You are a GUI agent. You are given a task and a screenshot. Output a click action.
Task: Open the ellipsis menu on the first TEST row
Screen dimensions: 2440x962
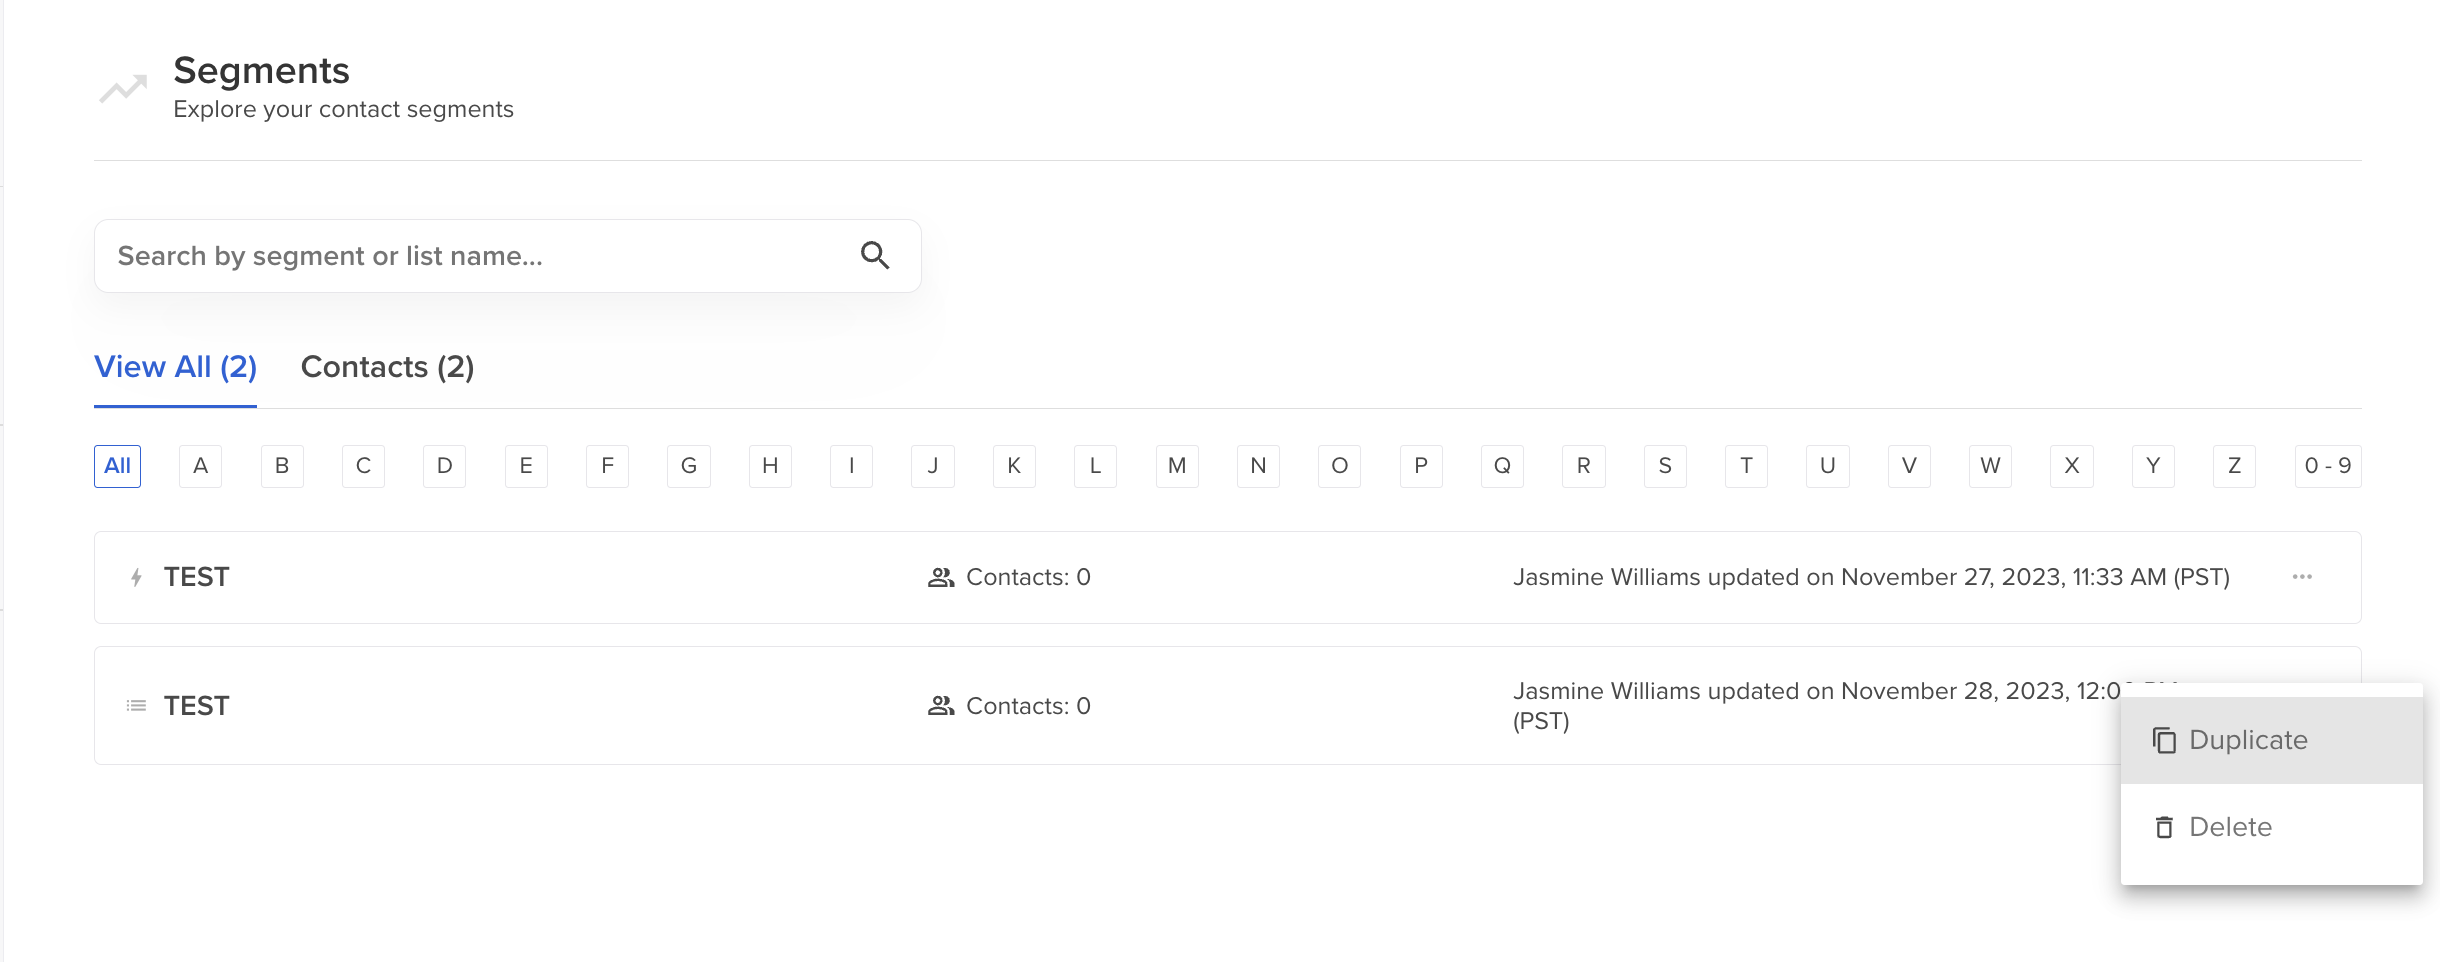click(2303, 577)
